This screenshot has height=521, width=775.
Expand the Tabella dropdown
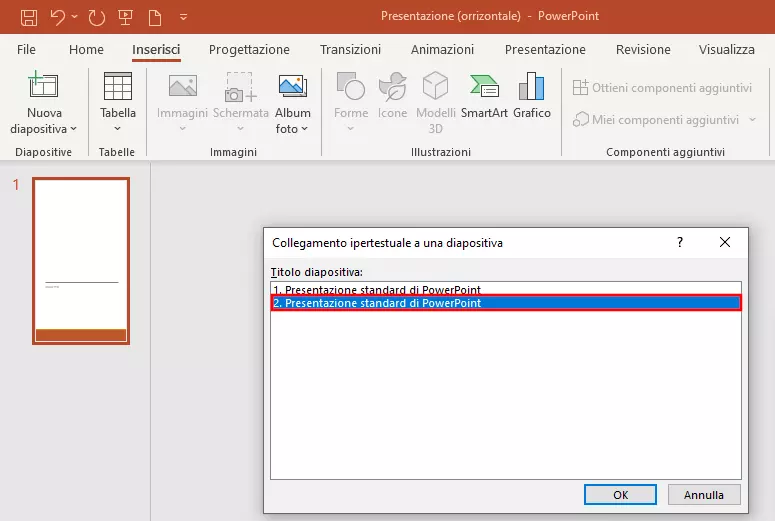pos(118,128)
